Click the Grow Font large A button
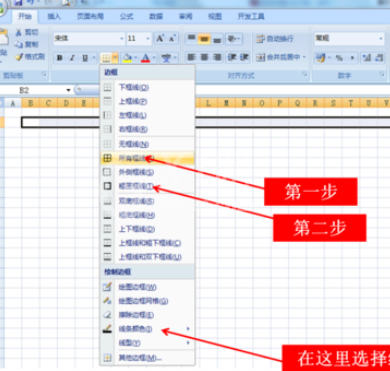This screenshot has width=390, height=371. [160, 39]
